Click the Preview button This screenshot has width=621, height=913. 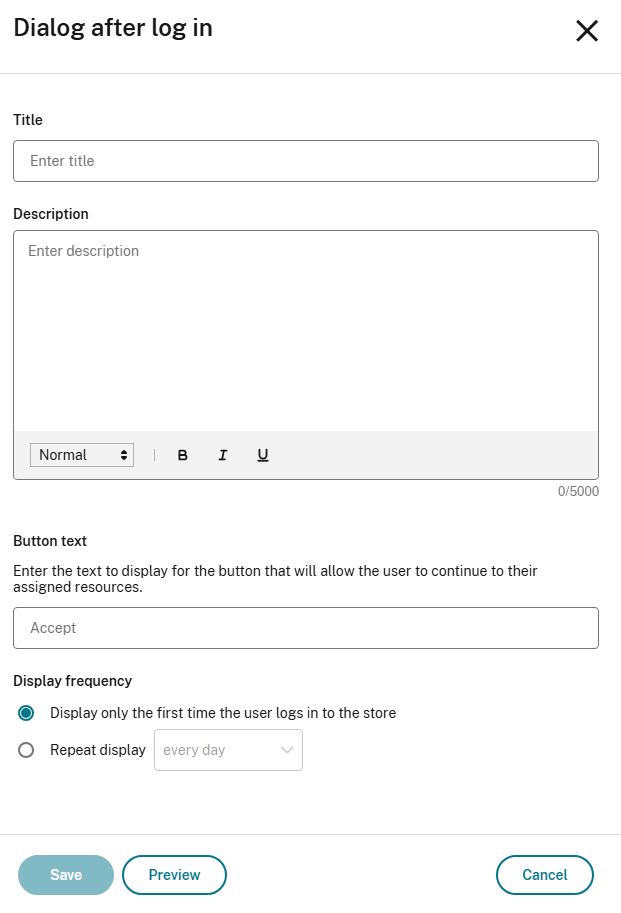(x=174, y=875)
